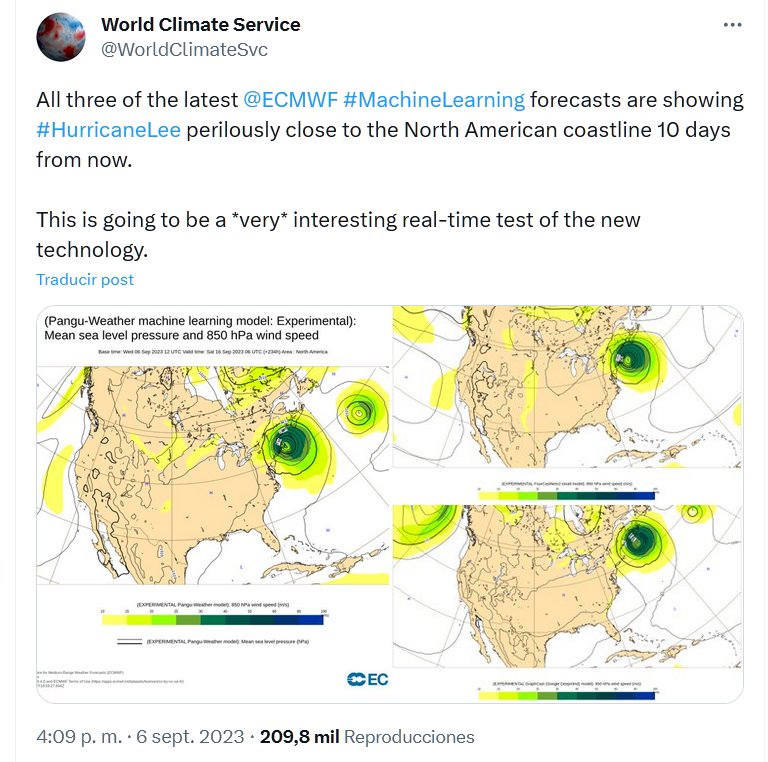Open the #MachineLearning hashtag
The height and width of the screenshot is (762, 768).
[x=433, y=100]
